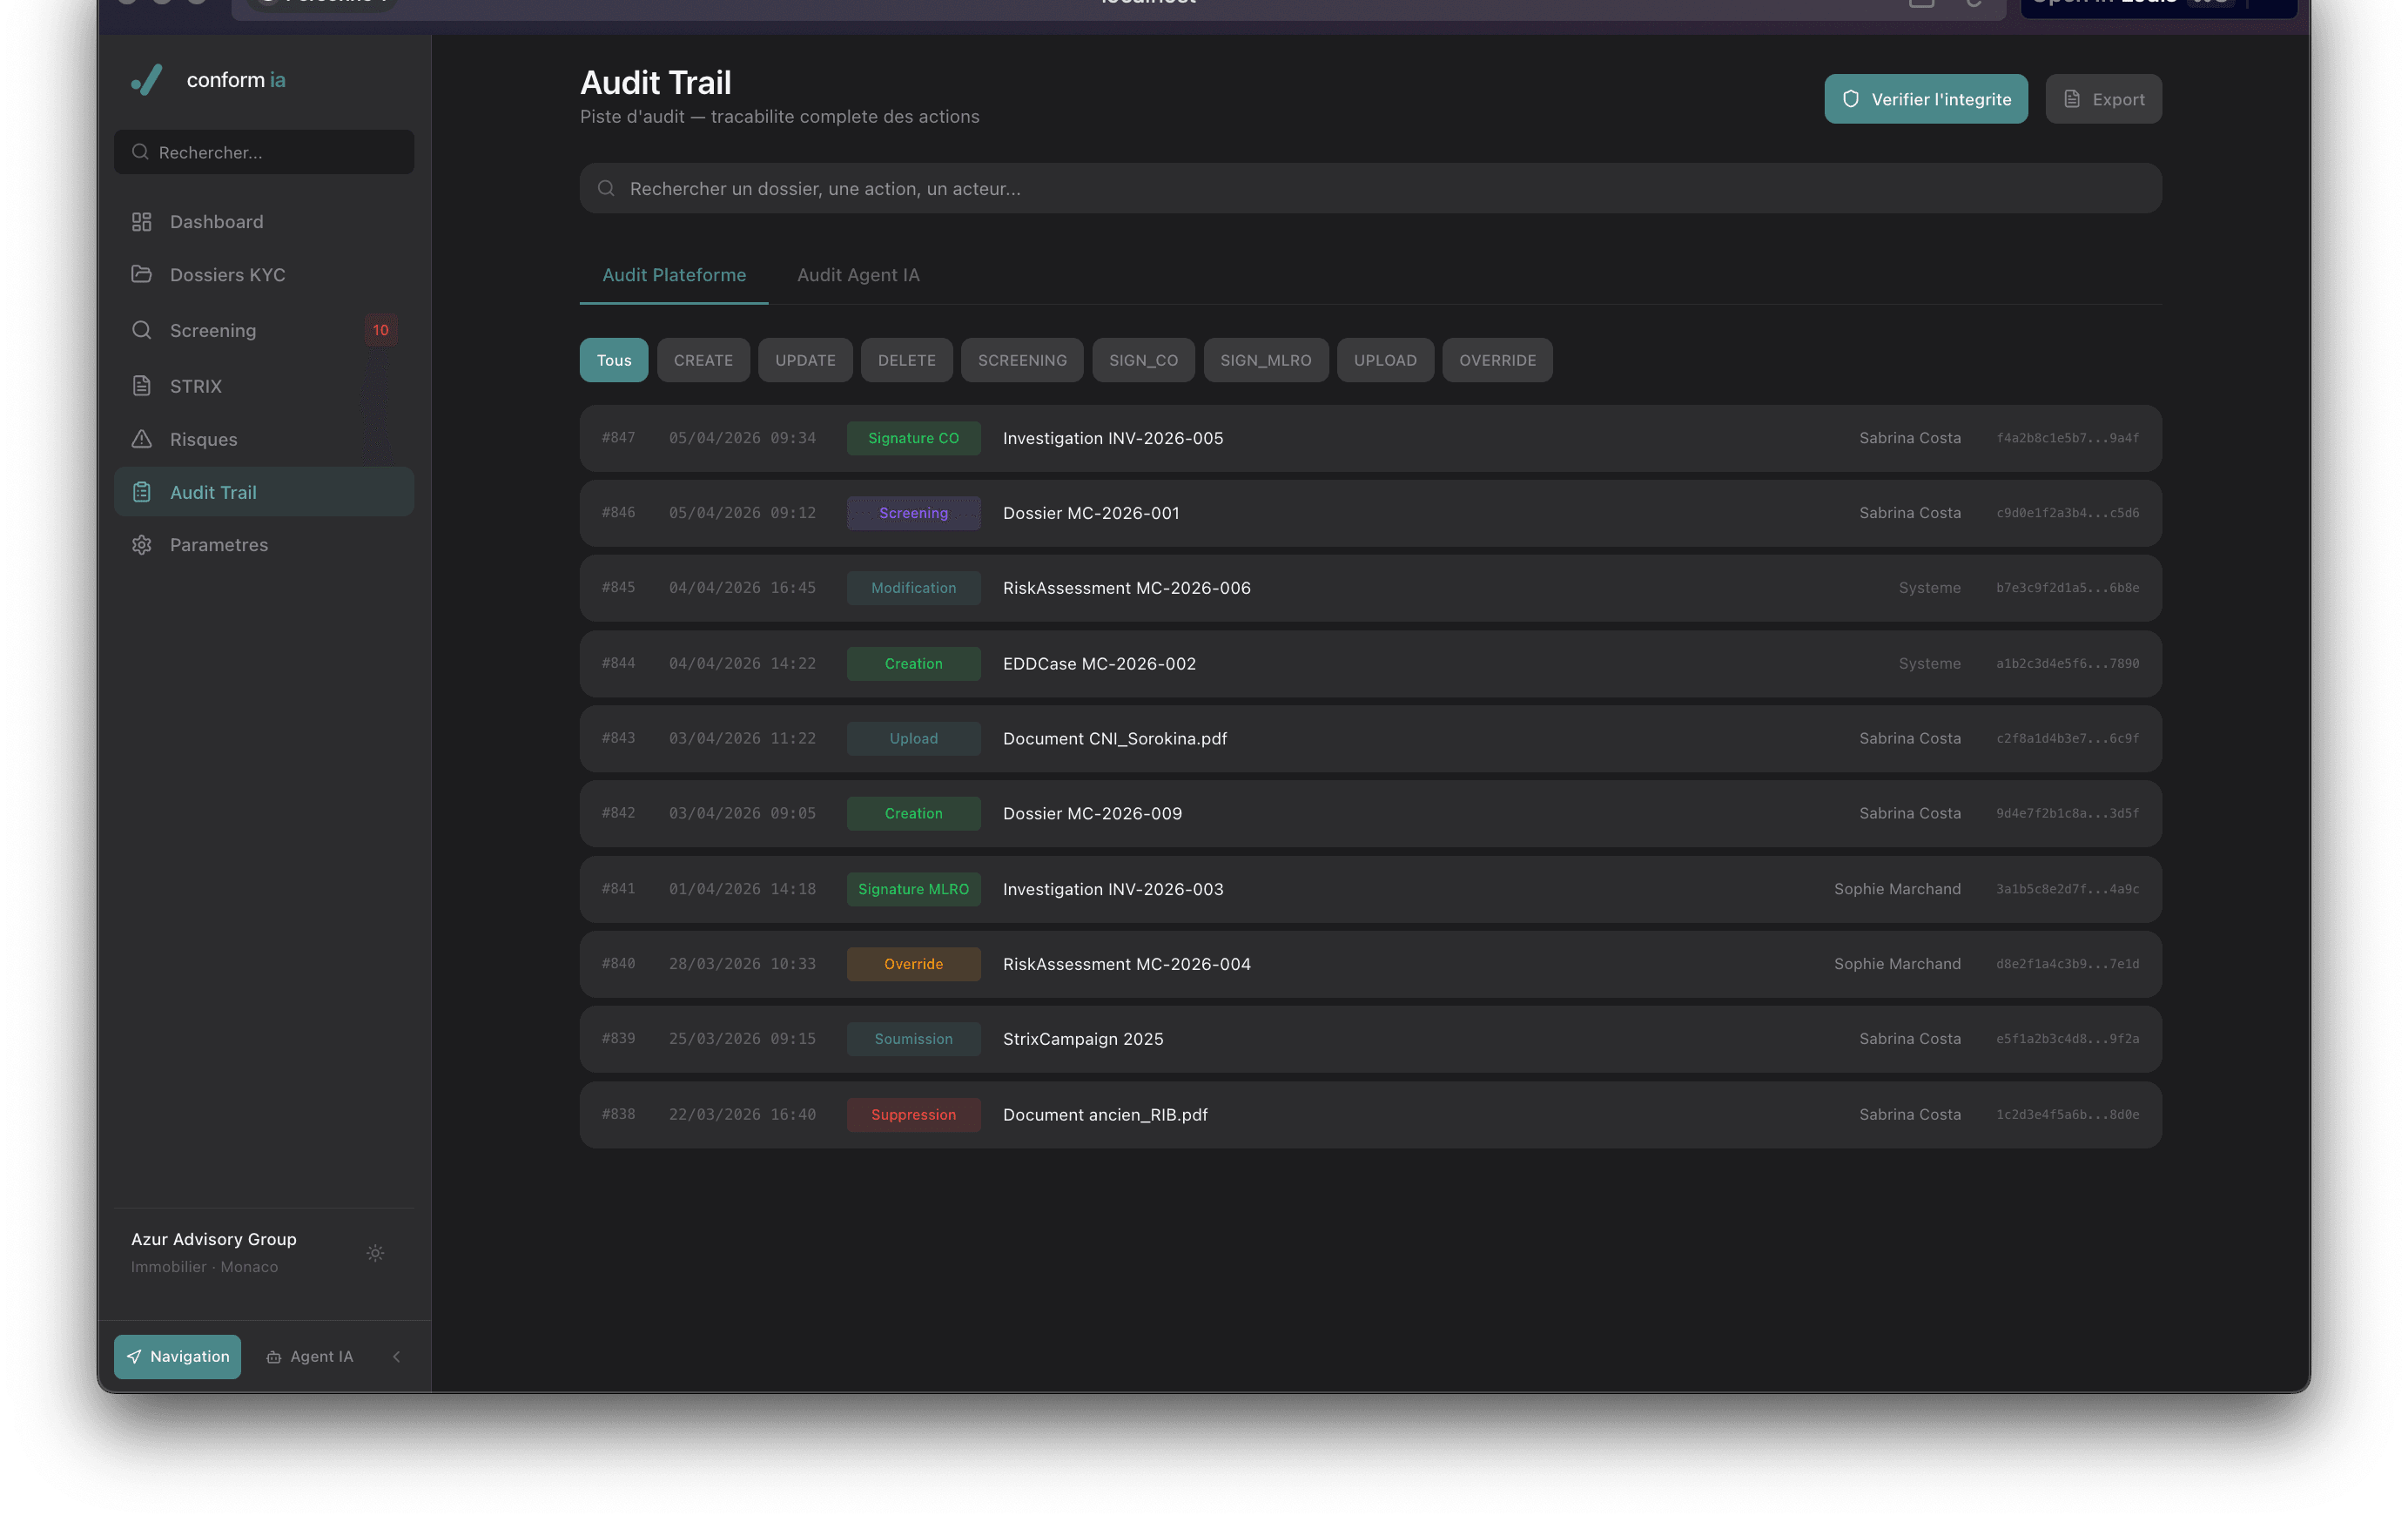Open Parametres via the gear icon
Screen dimensions: 2408x1522
coord(141,544)
